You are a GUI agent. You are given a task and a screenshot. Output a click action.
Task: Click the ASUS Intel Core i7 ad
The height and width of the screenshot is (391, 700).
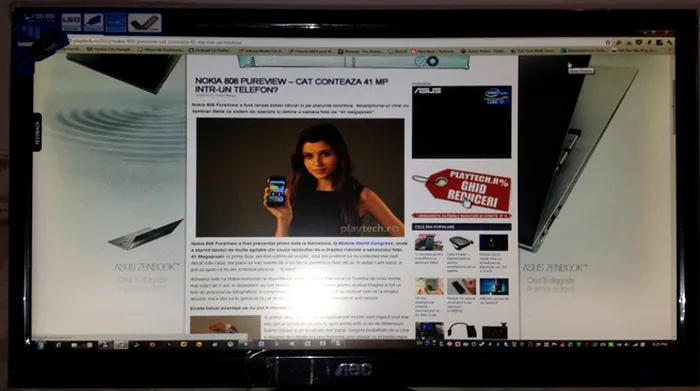click(x=462, y=122)
